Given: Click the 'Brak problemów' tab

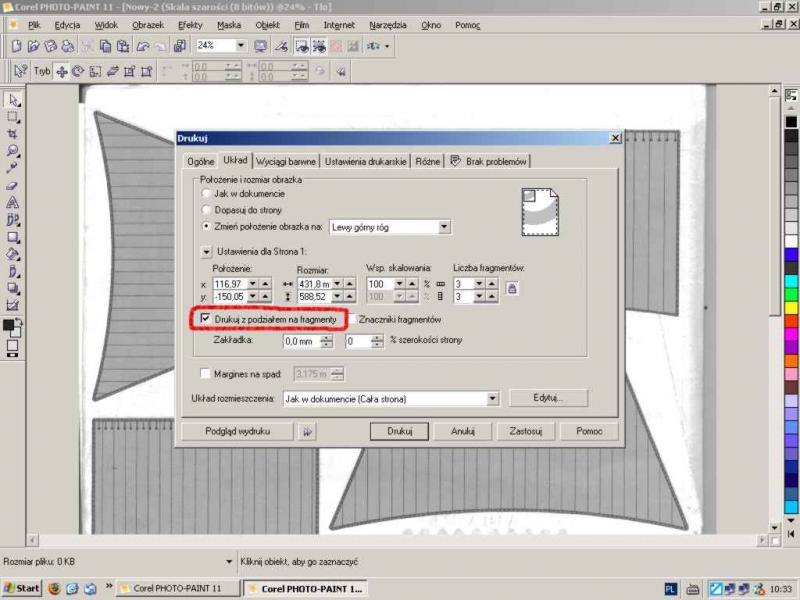Looking at the screenshot, I should (x=489, y=161).
